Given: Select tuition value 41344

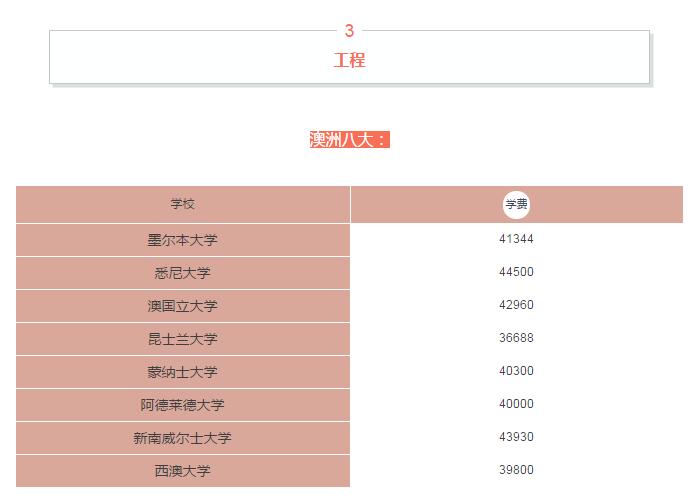Looking at the screenshot, I should click(516, 239).
